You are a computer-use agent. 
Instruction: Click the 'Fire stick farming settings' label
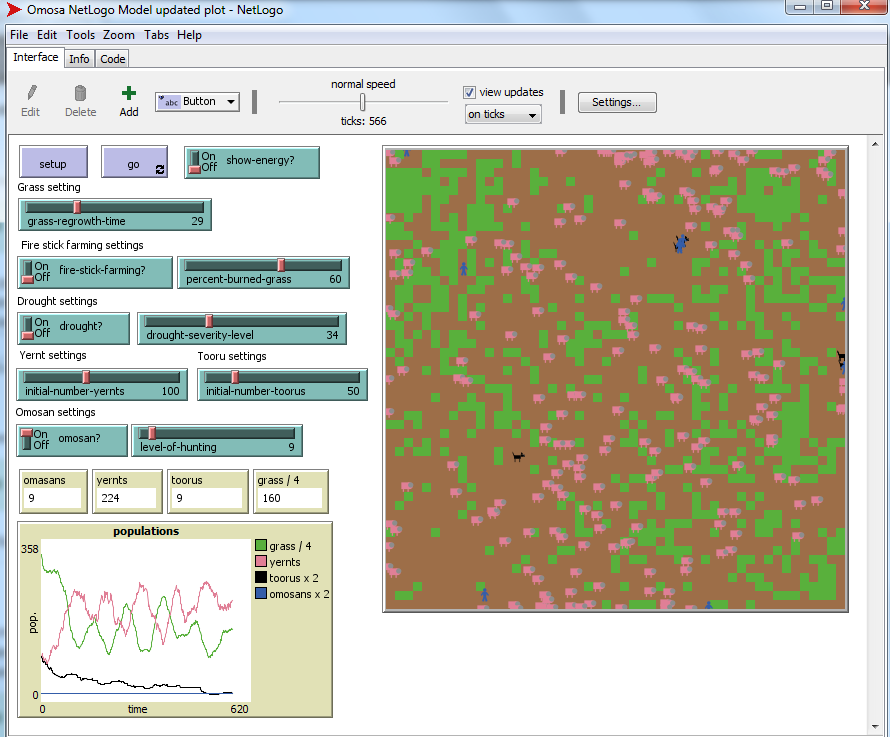tap(82, 245)
